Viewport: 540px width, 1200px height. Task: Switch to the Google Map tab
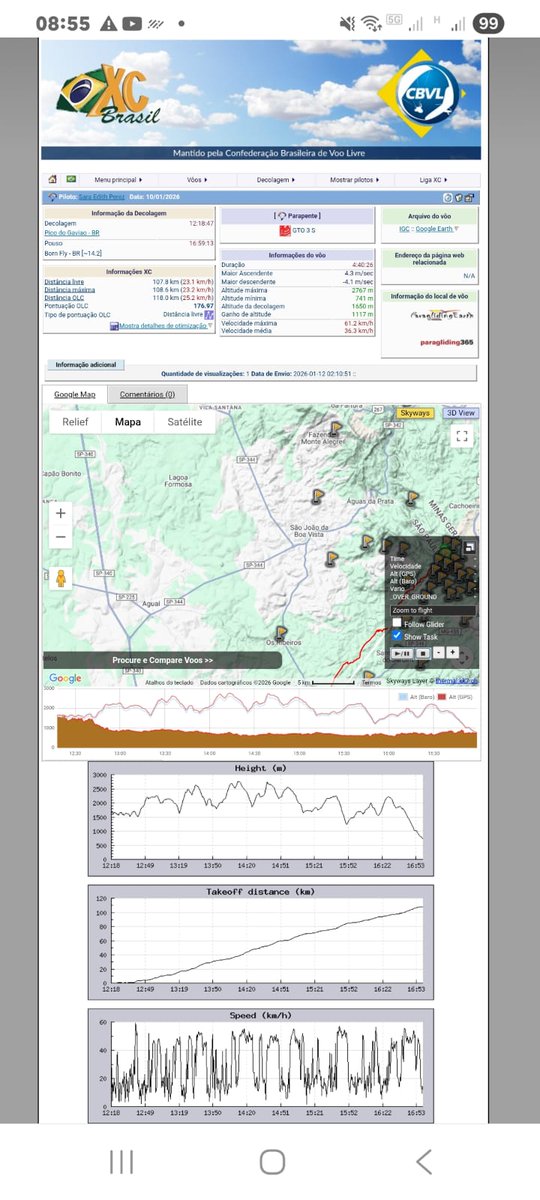[x=75, y=394]
